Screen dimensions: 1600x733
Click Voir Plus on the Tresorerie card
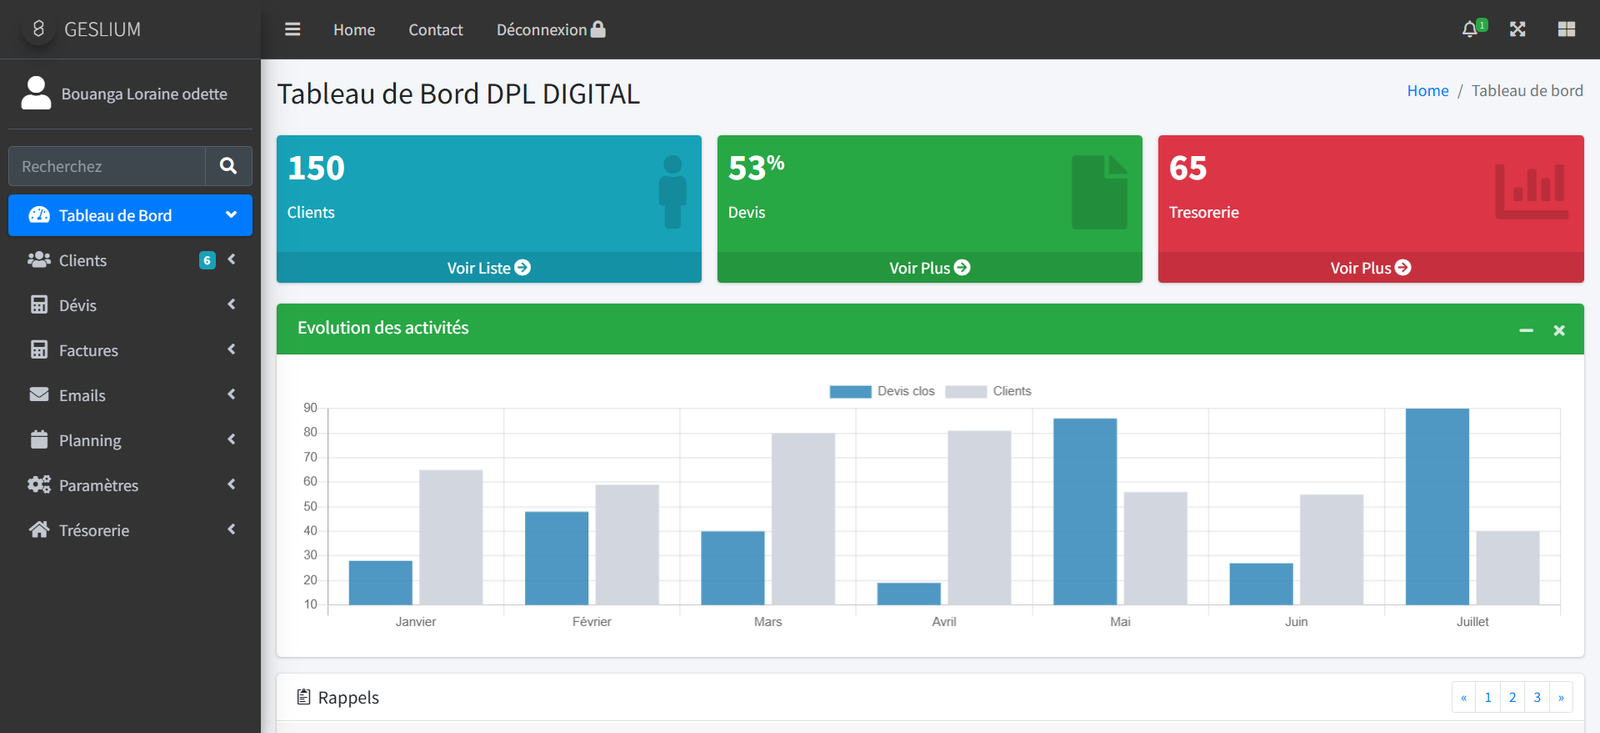[x=1370, y=268]
